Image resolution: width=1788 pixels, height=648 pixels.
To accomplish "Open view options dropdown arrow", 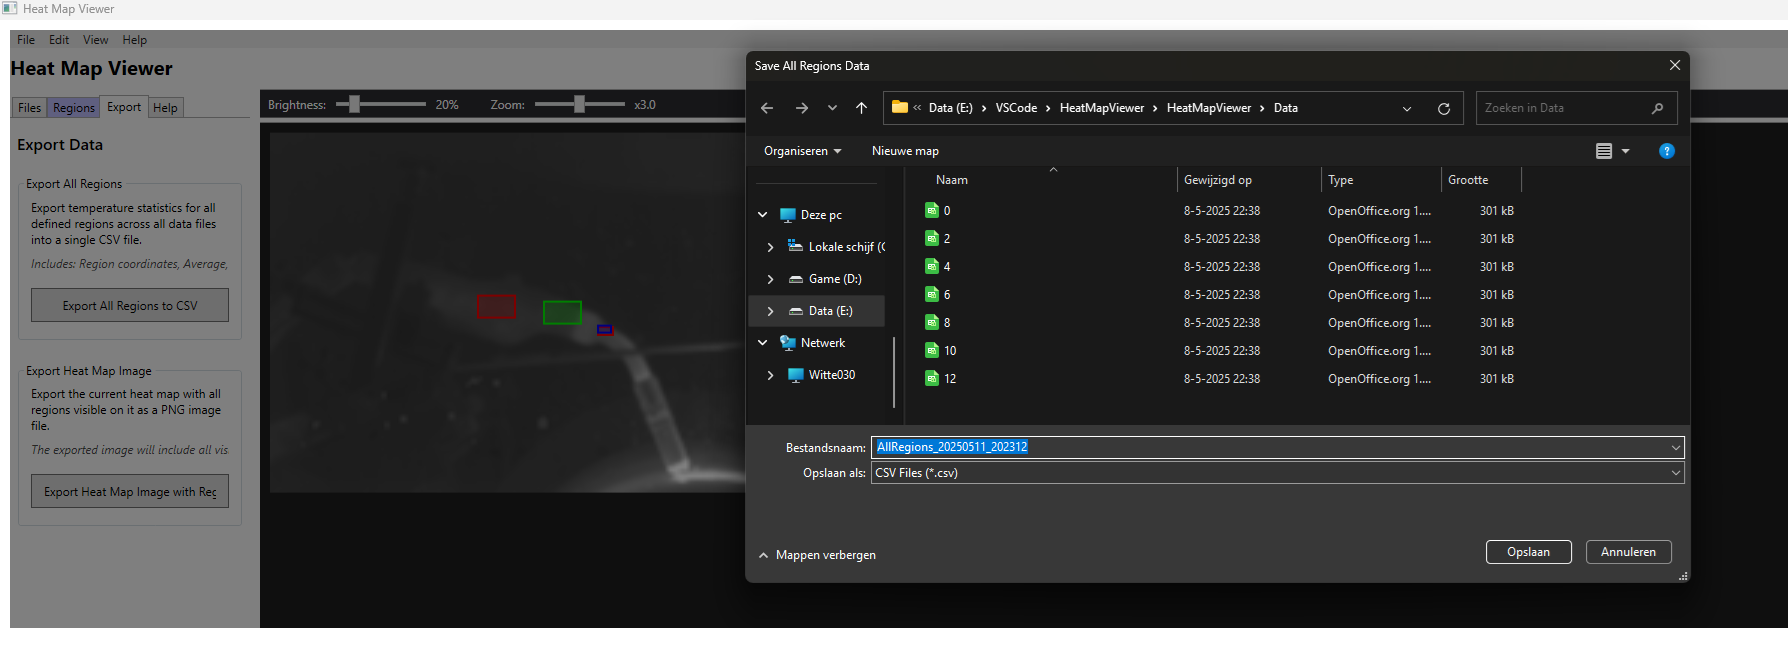I will pyautogui.click(x=1625, y=151).
